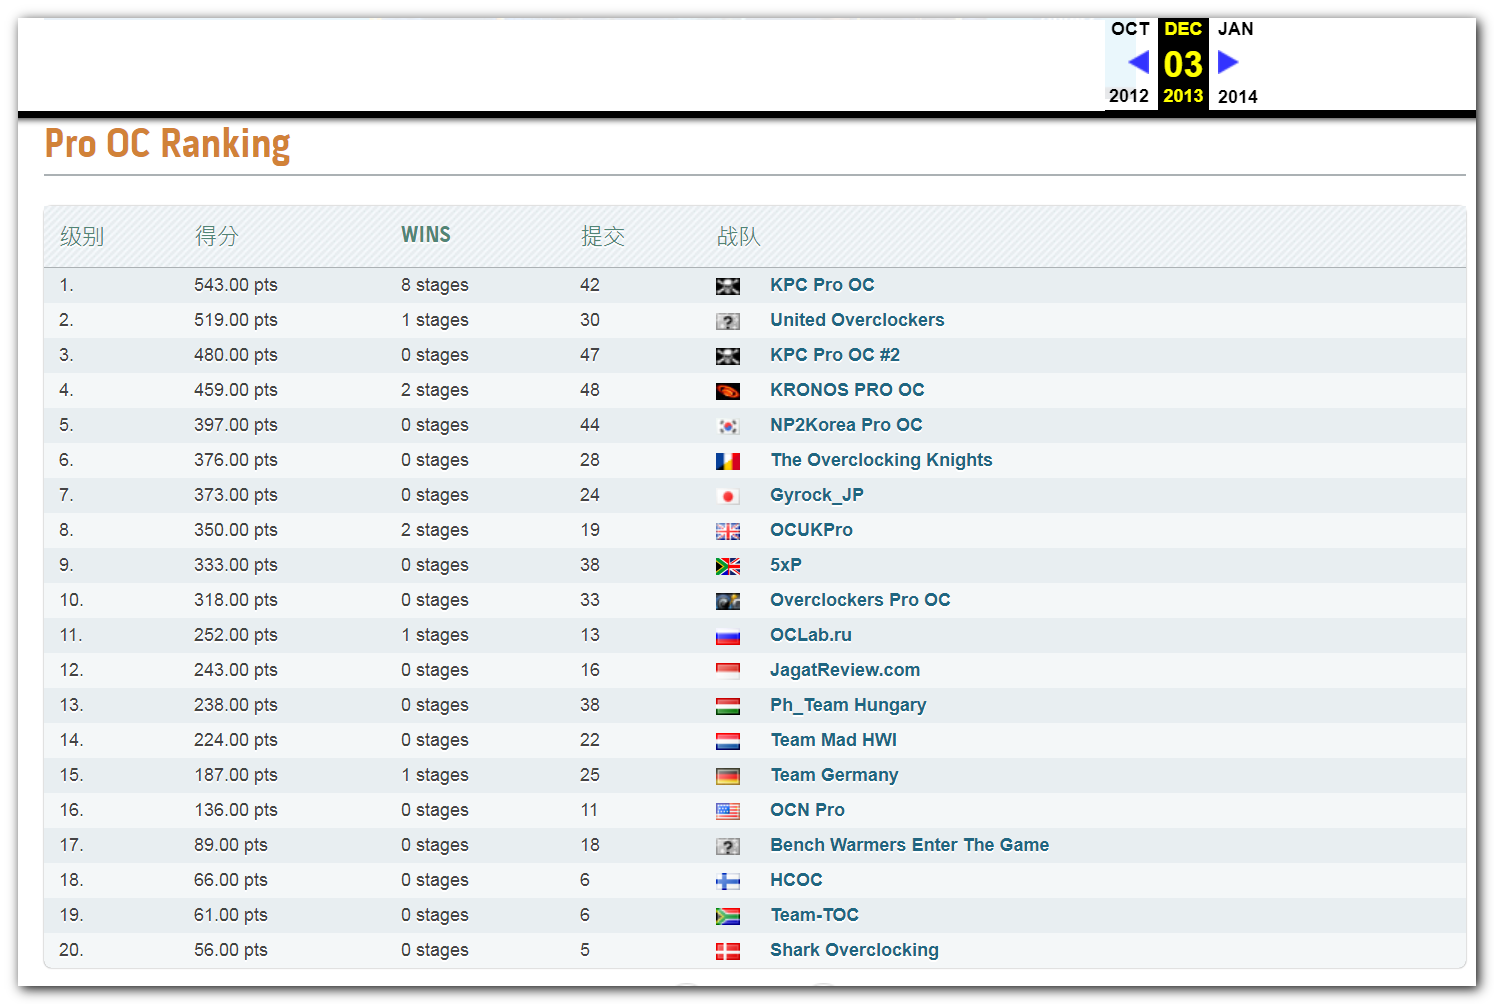Click the Korean flag beside NP2Korea Pro OC
Screen dimensions: 1494x1004
pos(728,427)
